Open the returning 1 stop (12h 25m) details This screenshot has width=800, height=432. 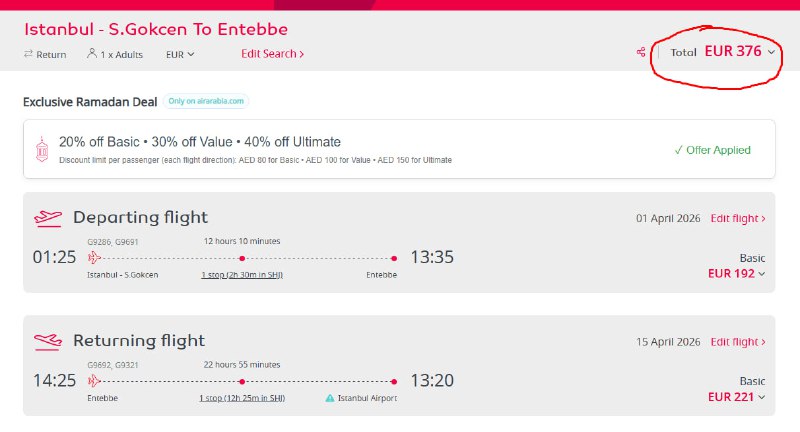[242, 398]
